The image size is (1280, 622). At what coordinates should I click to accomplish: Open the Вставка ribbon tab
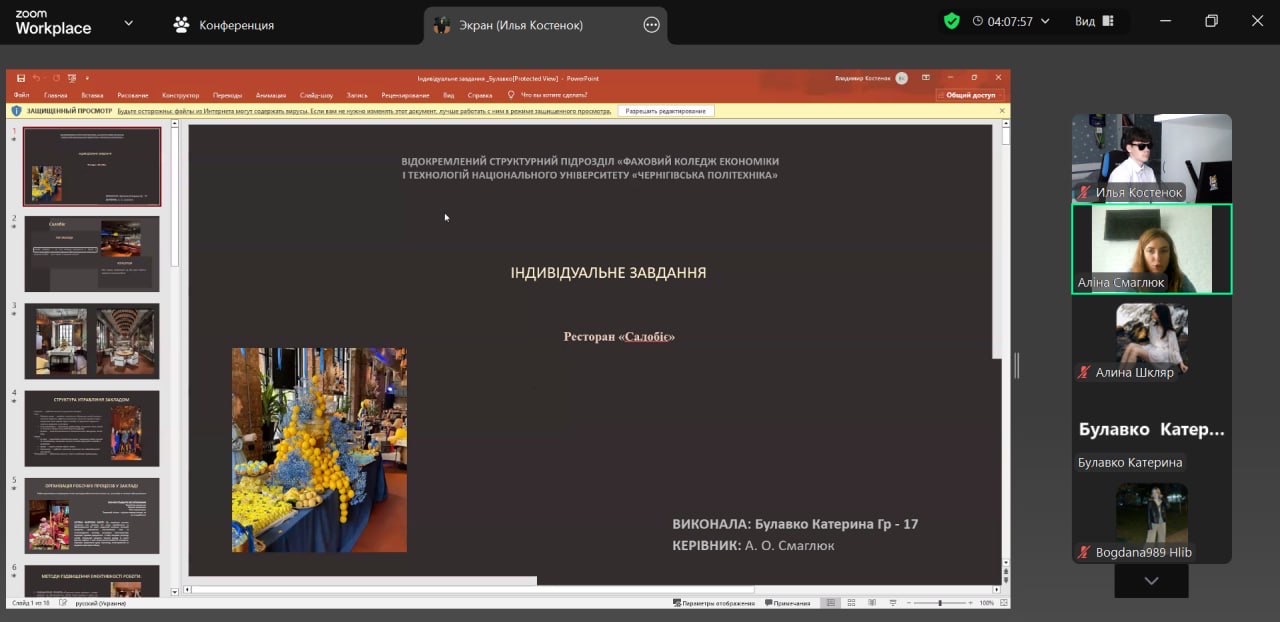(92, 95)
